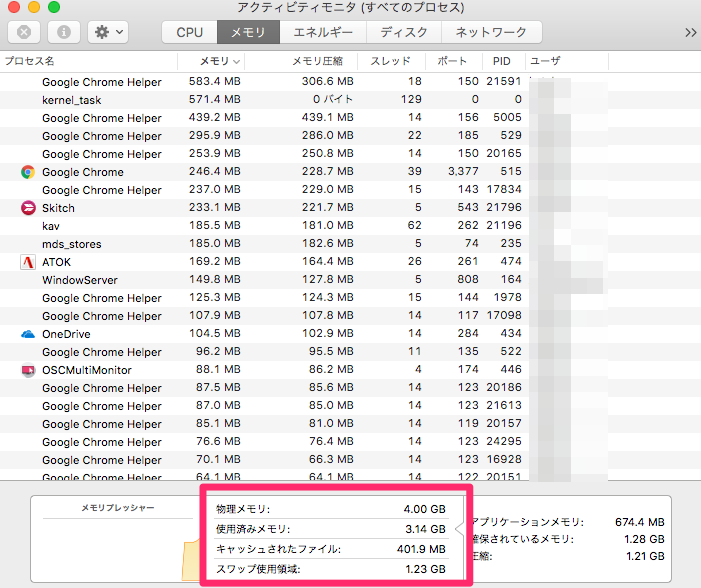This screenshot has height=588, width=701.
Task: Sort by プロセス名 column header
Action: point(89,61)
